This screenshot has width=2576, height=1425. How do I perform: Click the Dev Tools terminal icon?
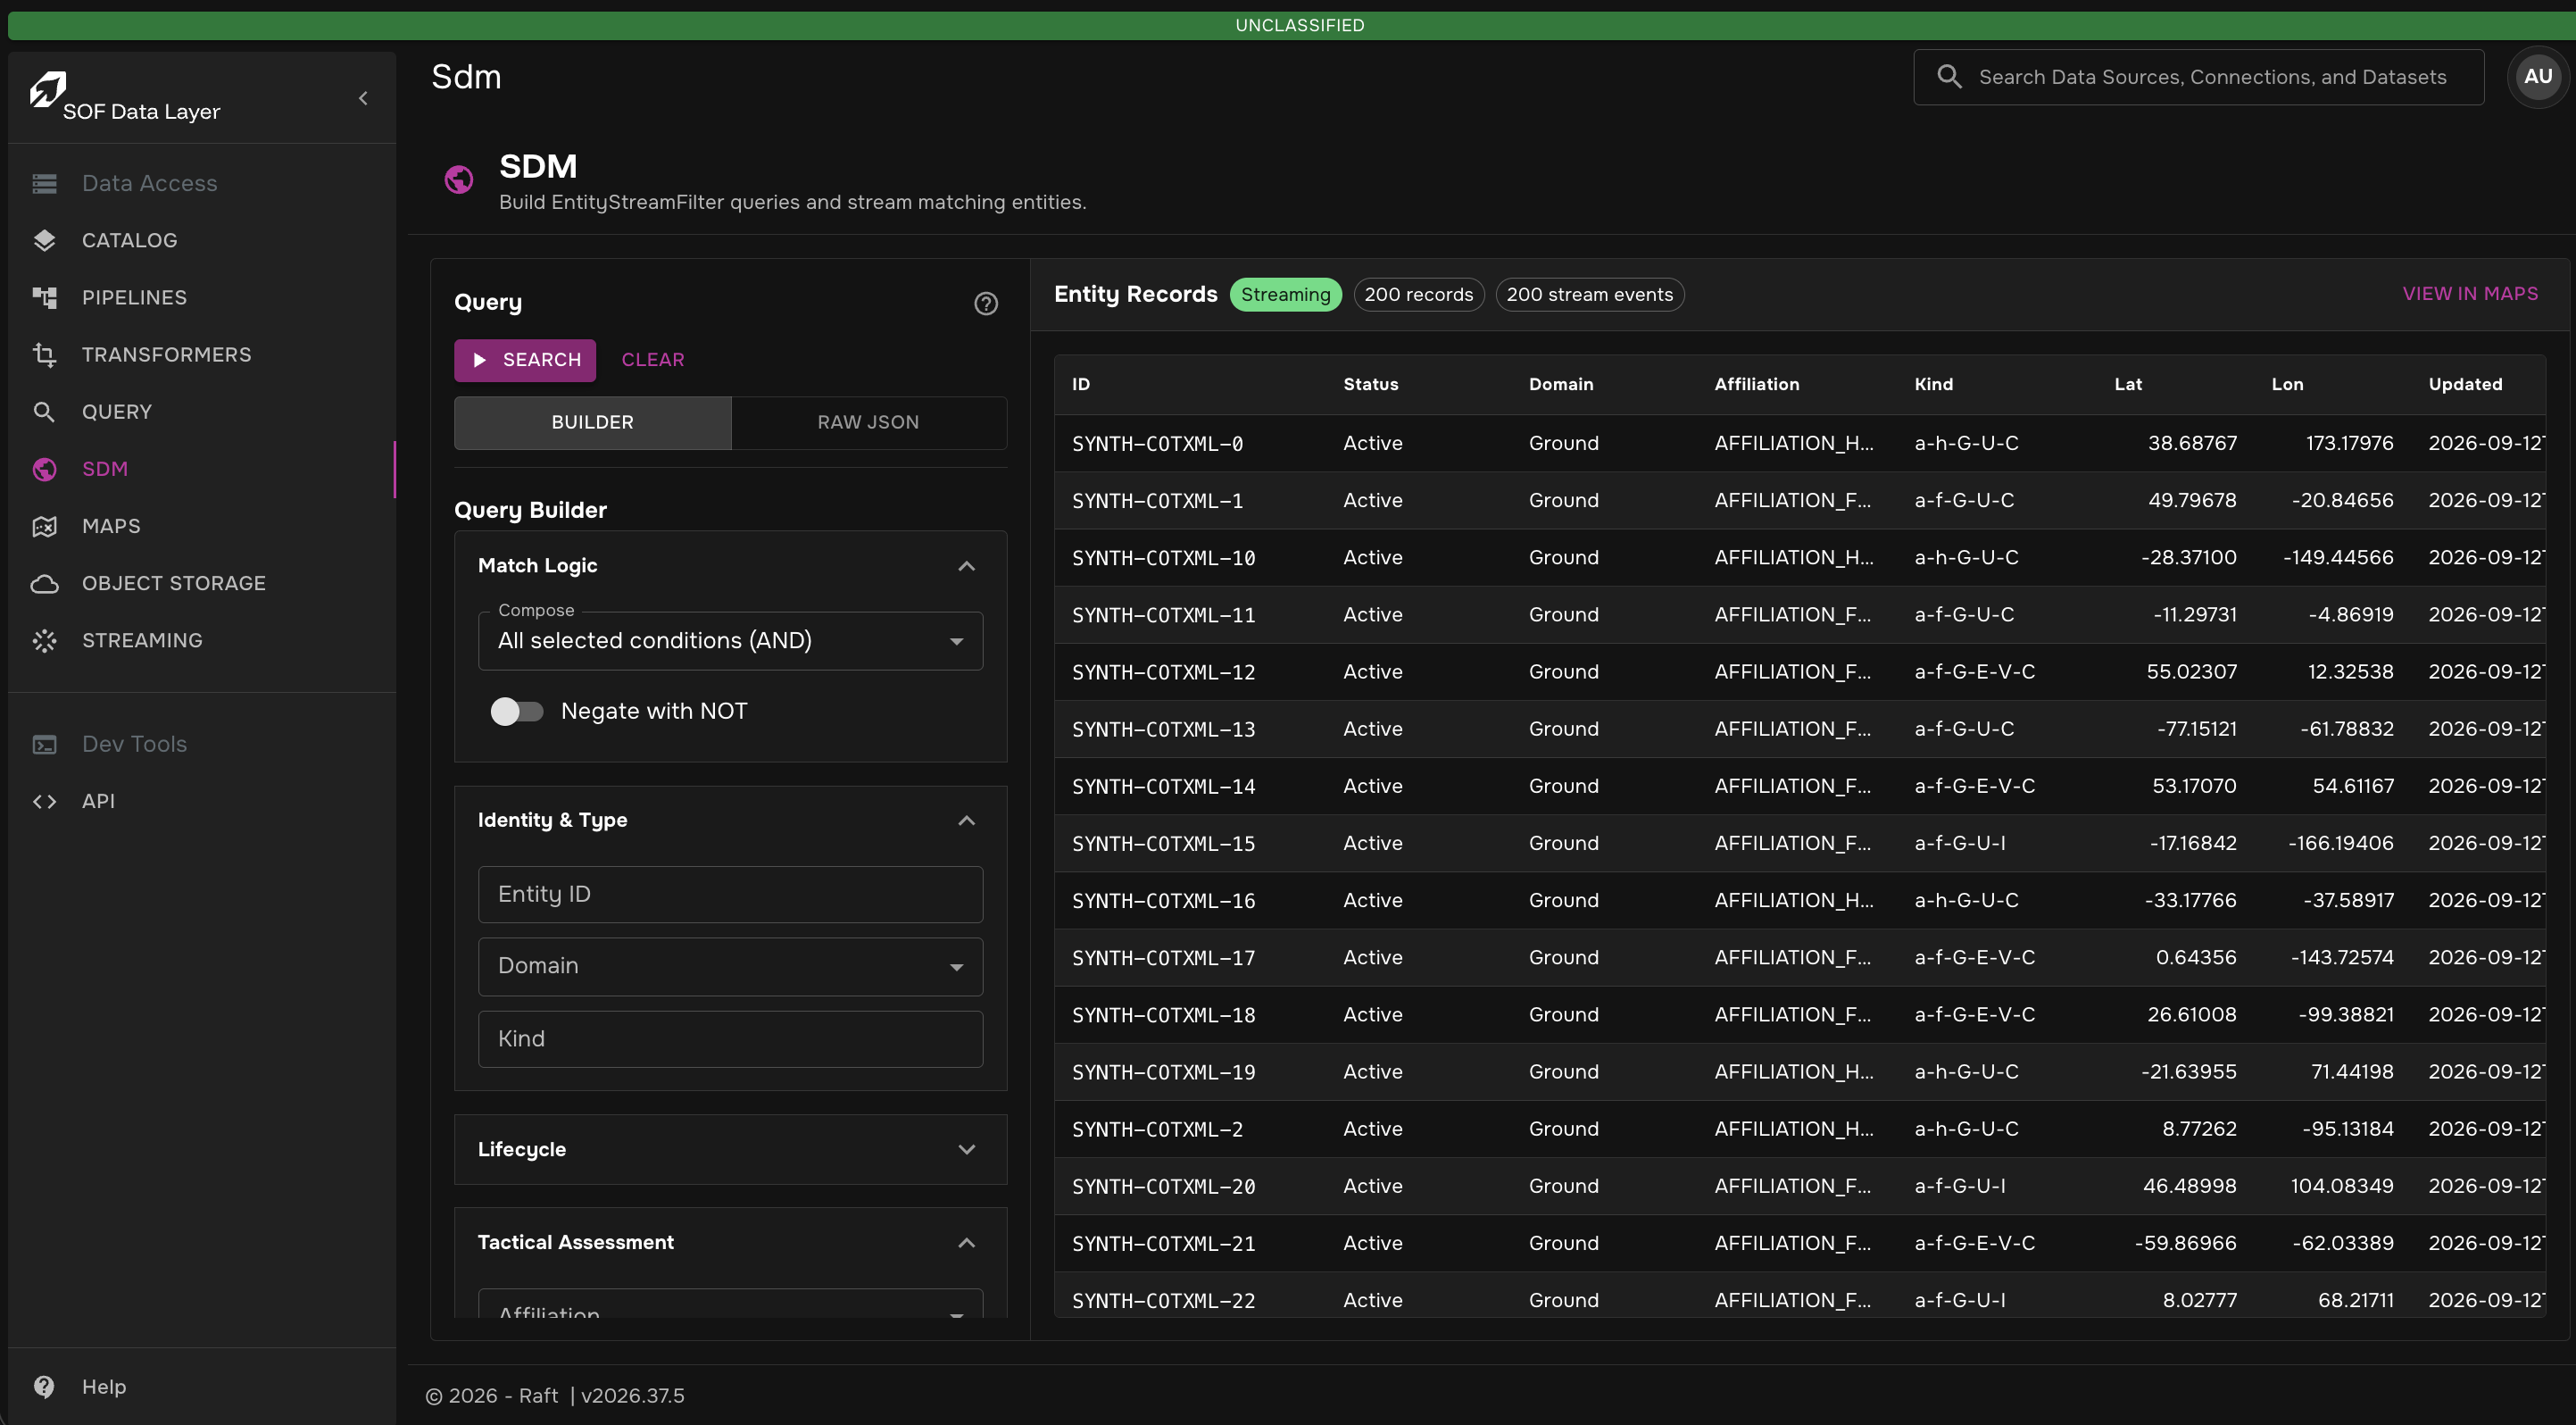44,744
